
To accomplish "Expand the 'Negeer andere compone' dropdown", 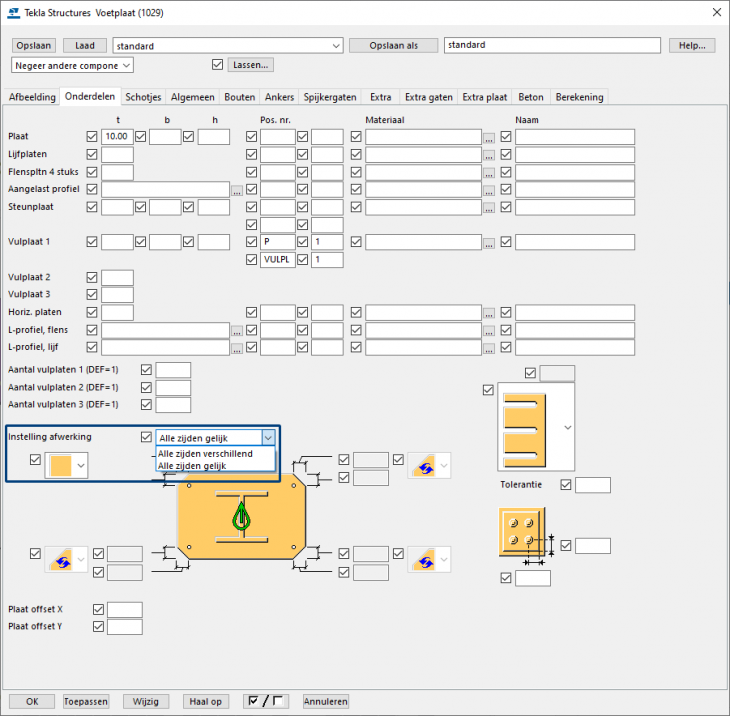I will pyautogui.click(x=124, y=65).
